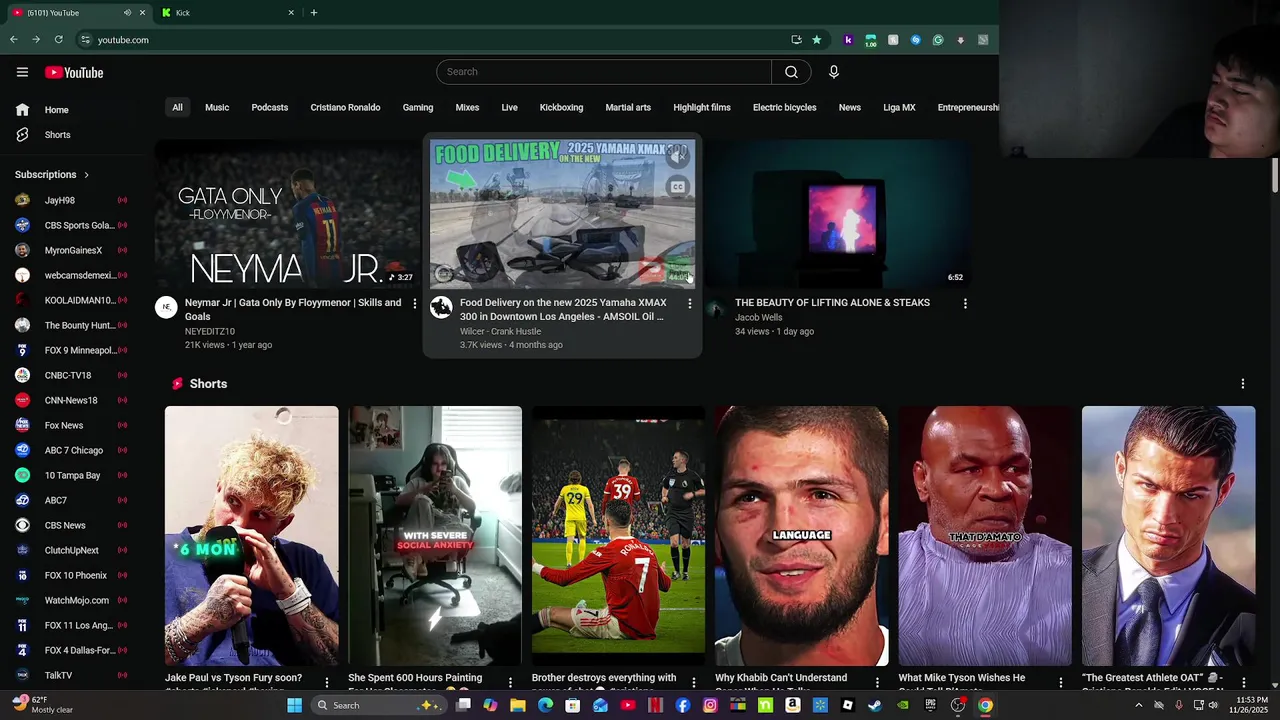
Task: Click the YouTube search input field
Action: click(604, 72)
